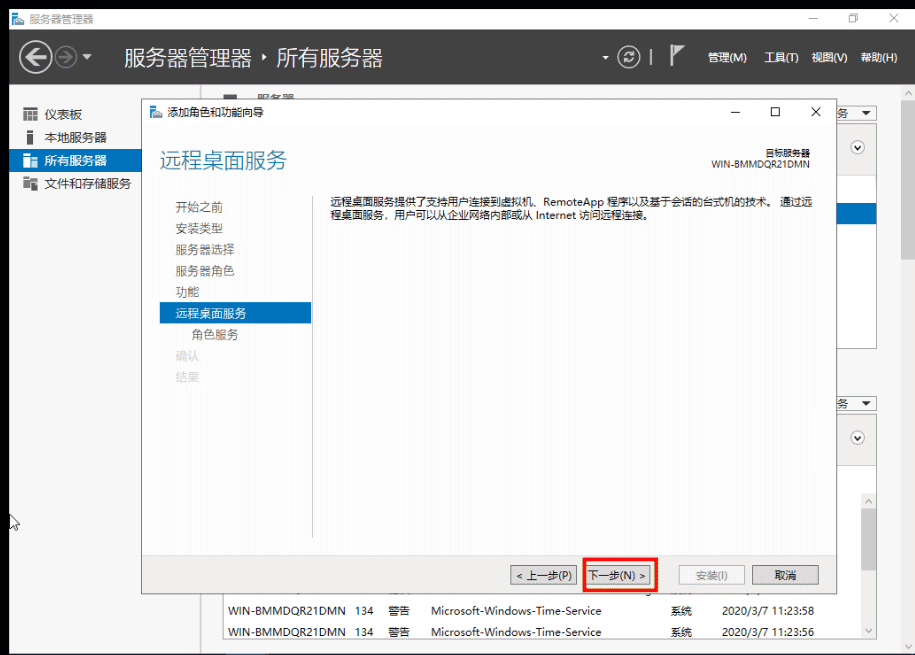Click the events list vertical scrollbar

[867, 540]
